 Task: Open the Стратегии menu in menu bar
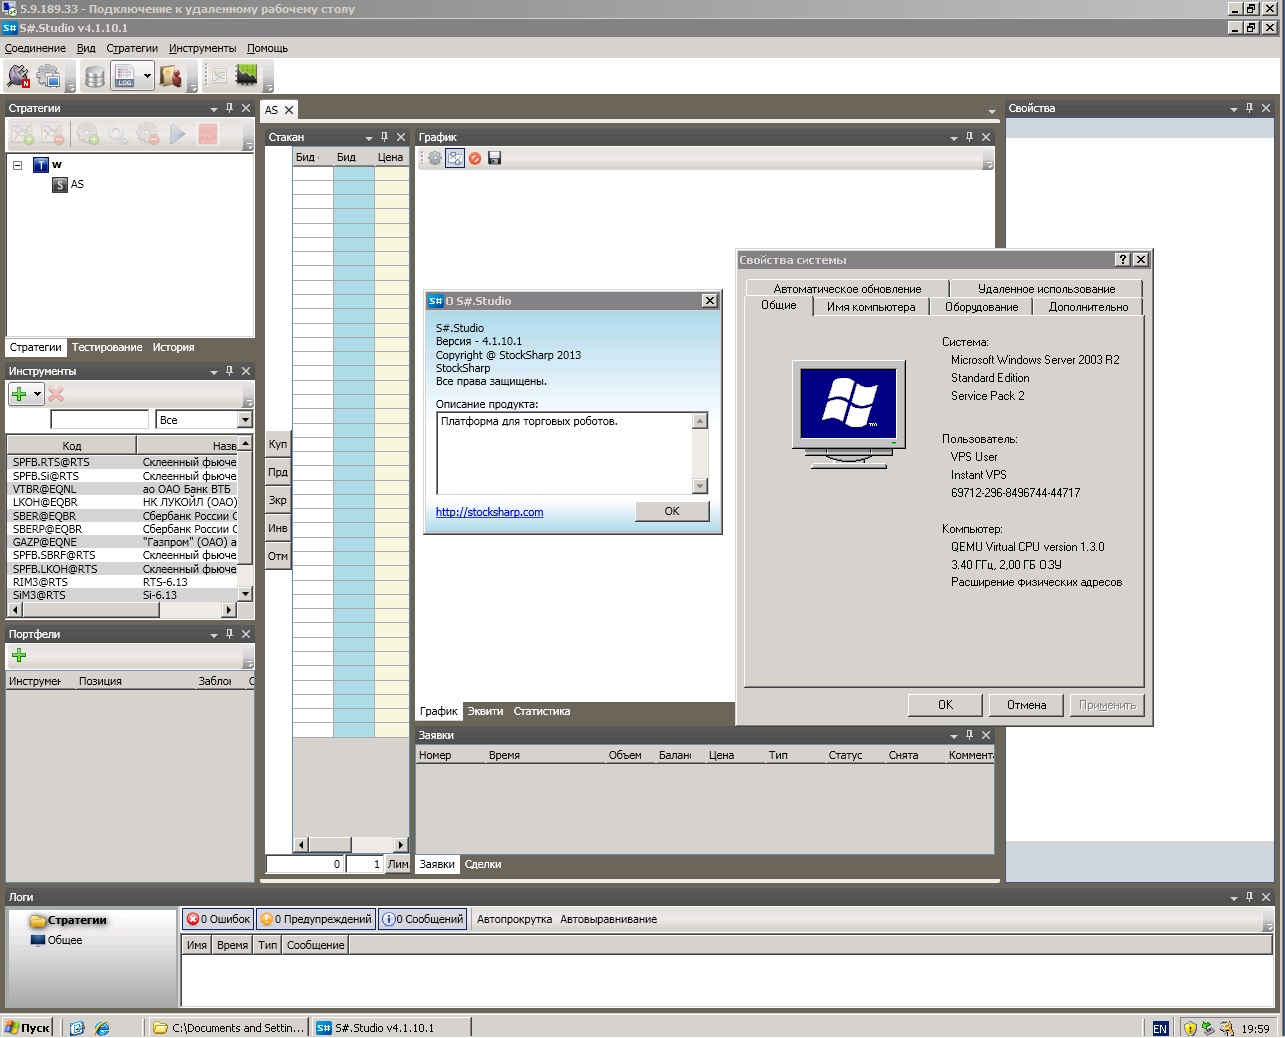pos(132,48)
